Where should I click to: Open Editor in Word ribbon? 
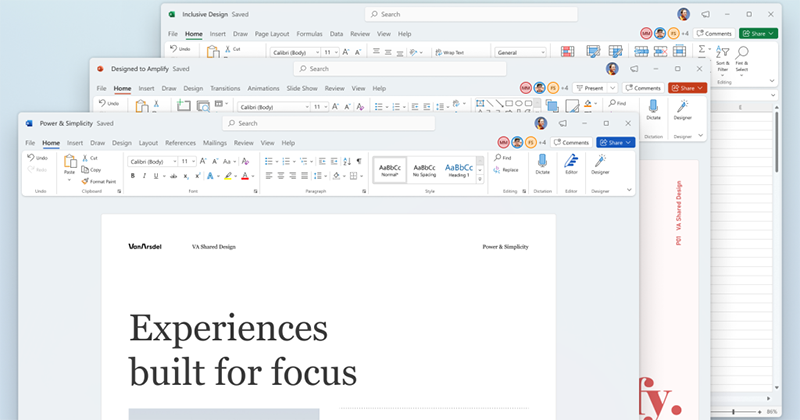[x=571, y=164]
